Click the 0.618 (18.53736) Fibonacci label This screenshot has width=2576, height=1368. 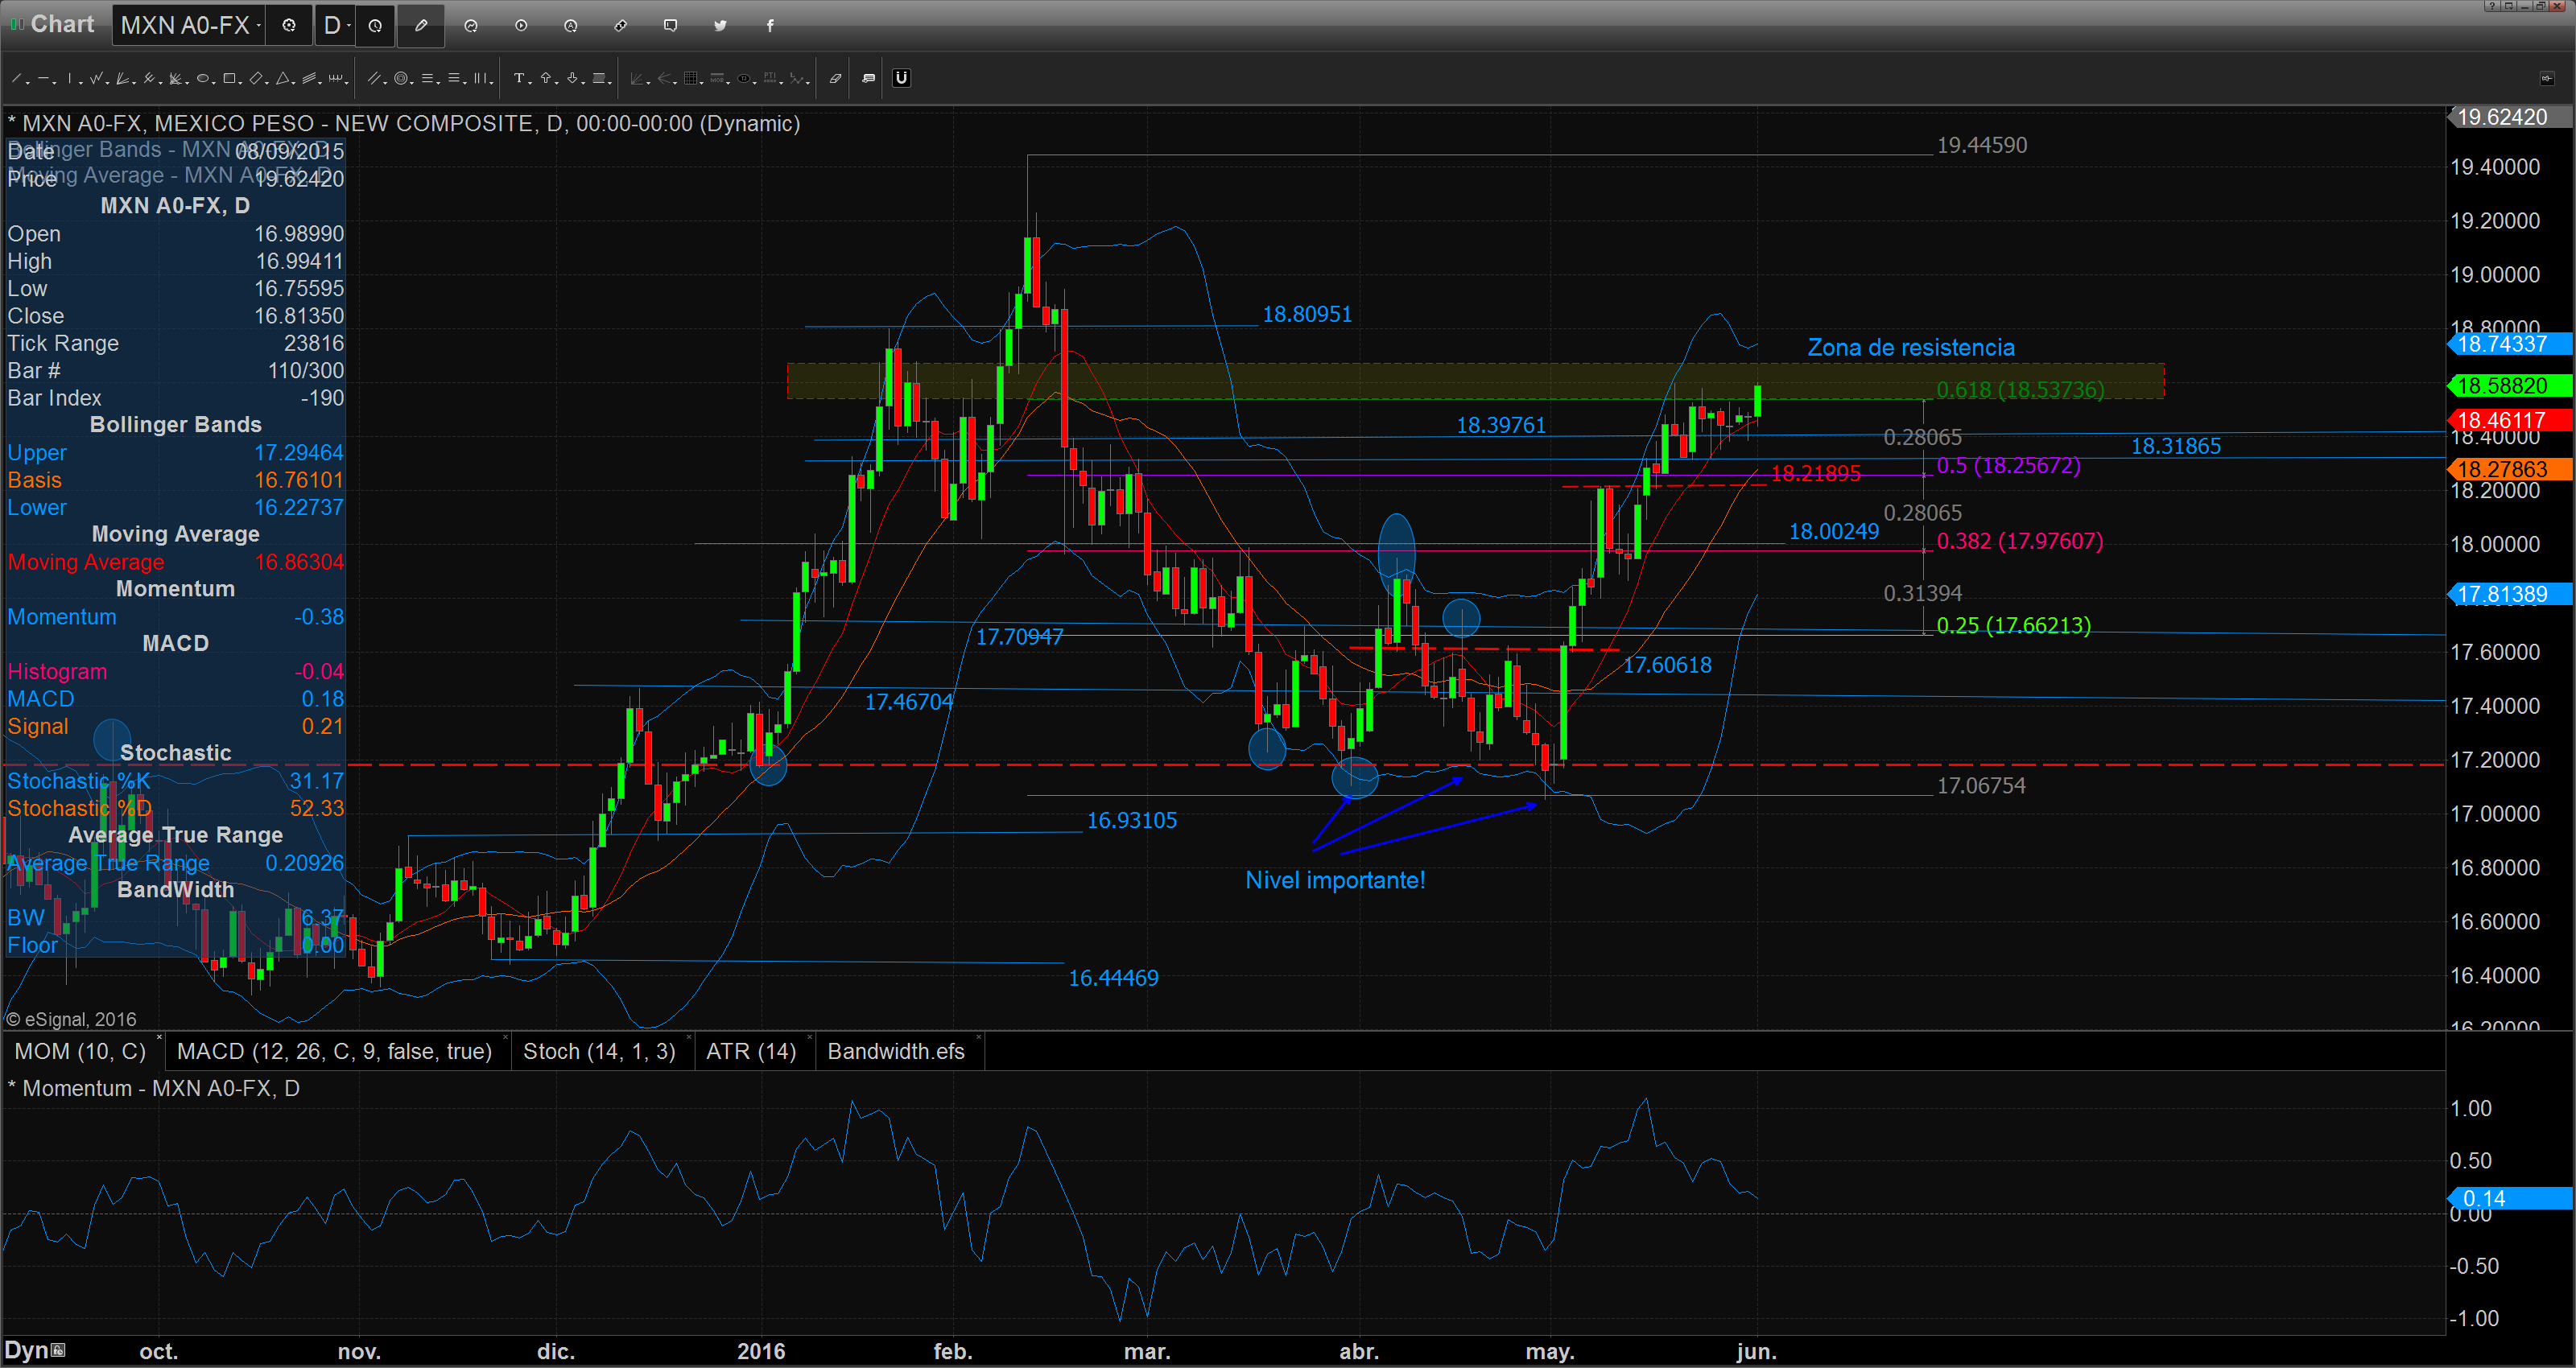(x=2020, y=390)
